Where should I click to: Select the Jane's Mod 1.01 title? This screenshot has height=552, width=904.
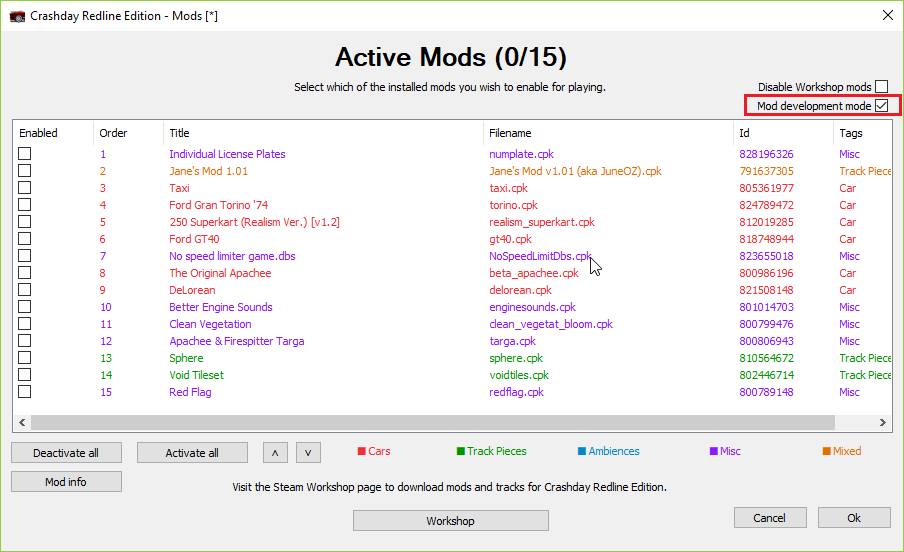pos(208,171)
